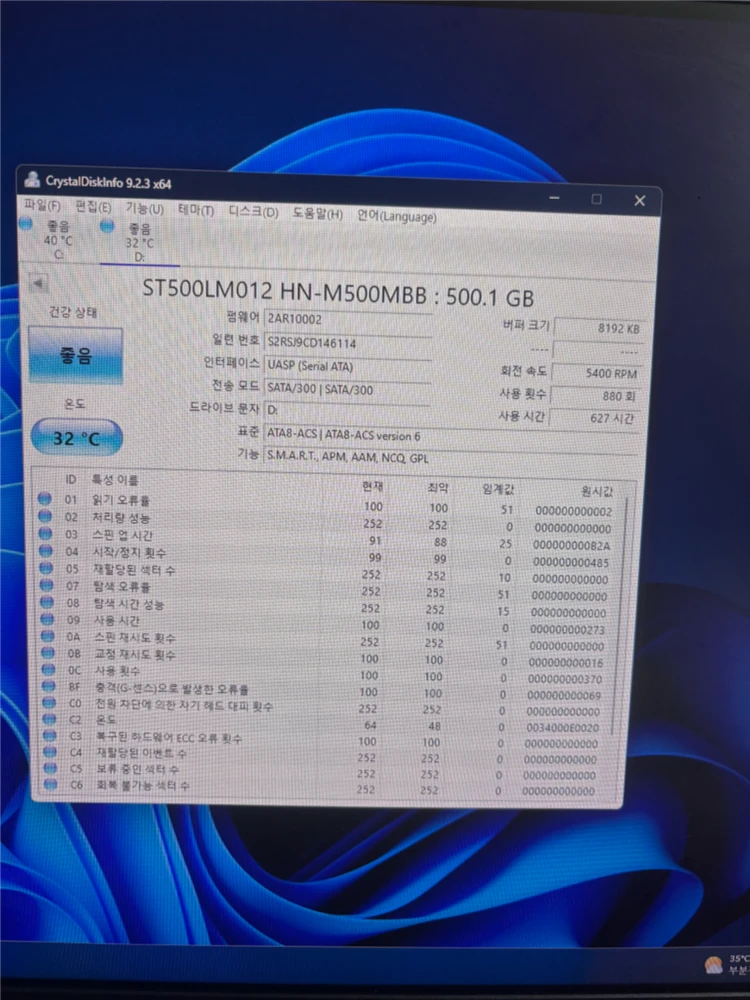Click status icon for 03 스핀 업 시간
The width and height of the screenshot is (750, 1000).
click(x=45, y=533)
